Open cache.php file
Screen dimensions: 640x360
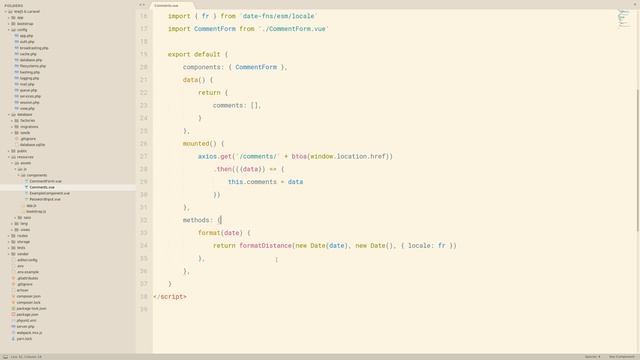coord(28,54)
